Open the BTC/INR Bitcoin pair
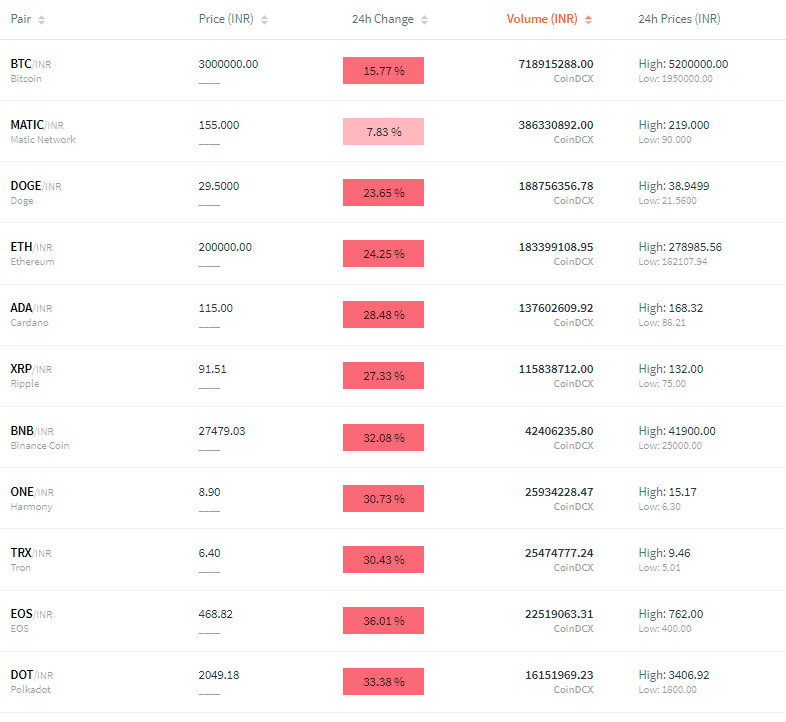This screenshot has height=722, width=786. click(x=31, y=71)
